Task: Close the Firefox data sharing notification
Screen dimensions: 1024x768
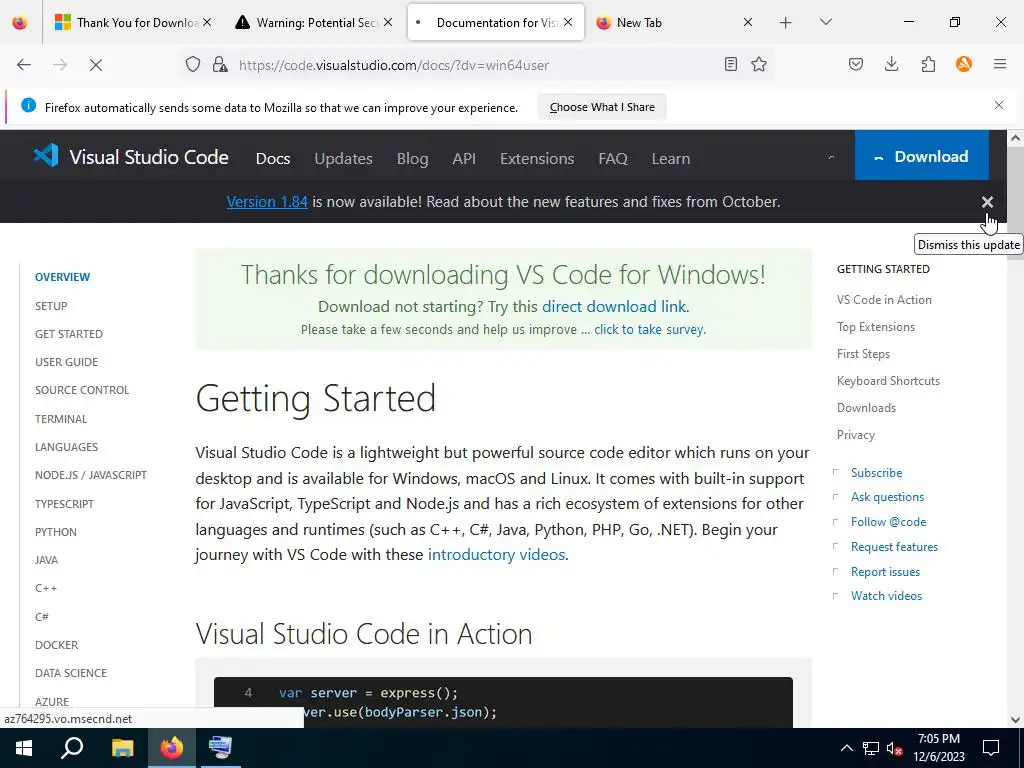Action: 999,105
